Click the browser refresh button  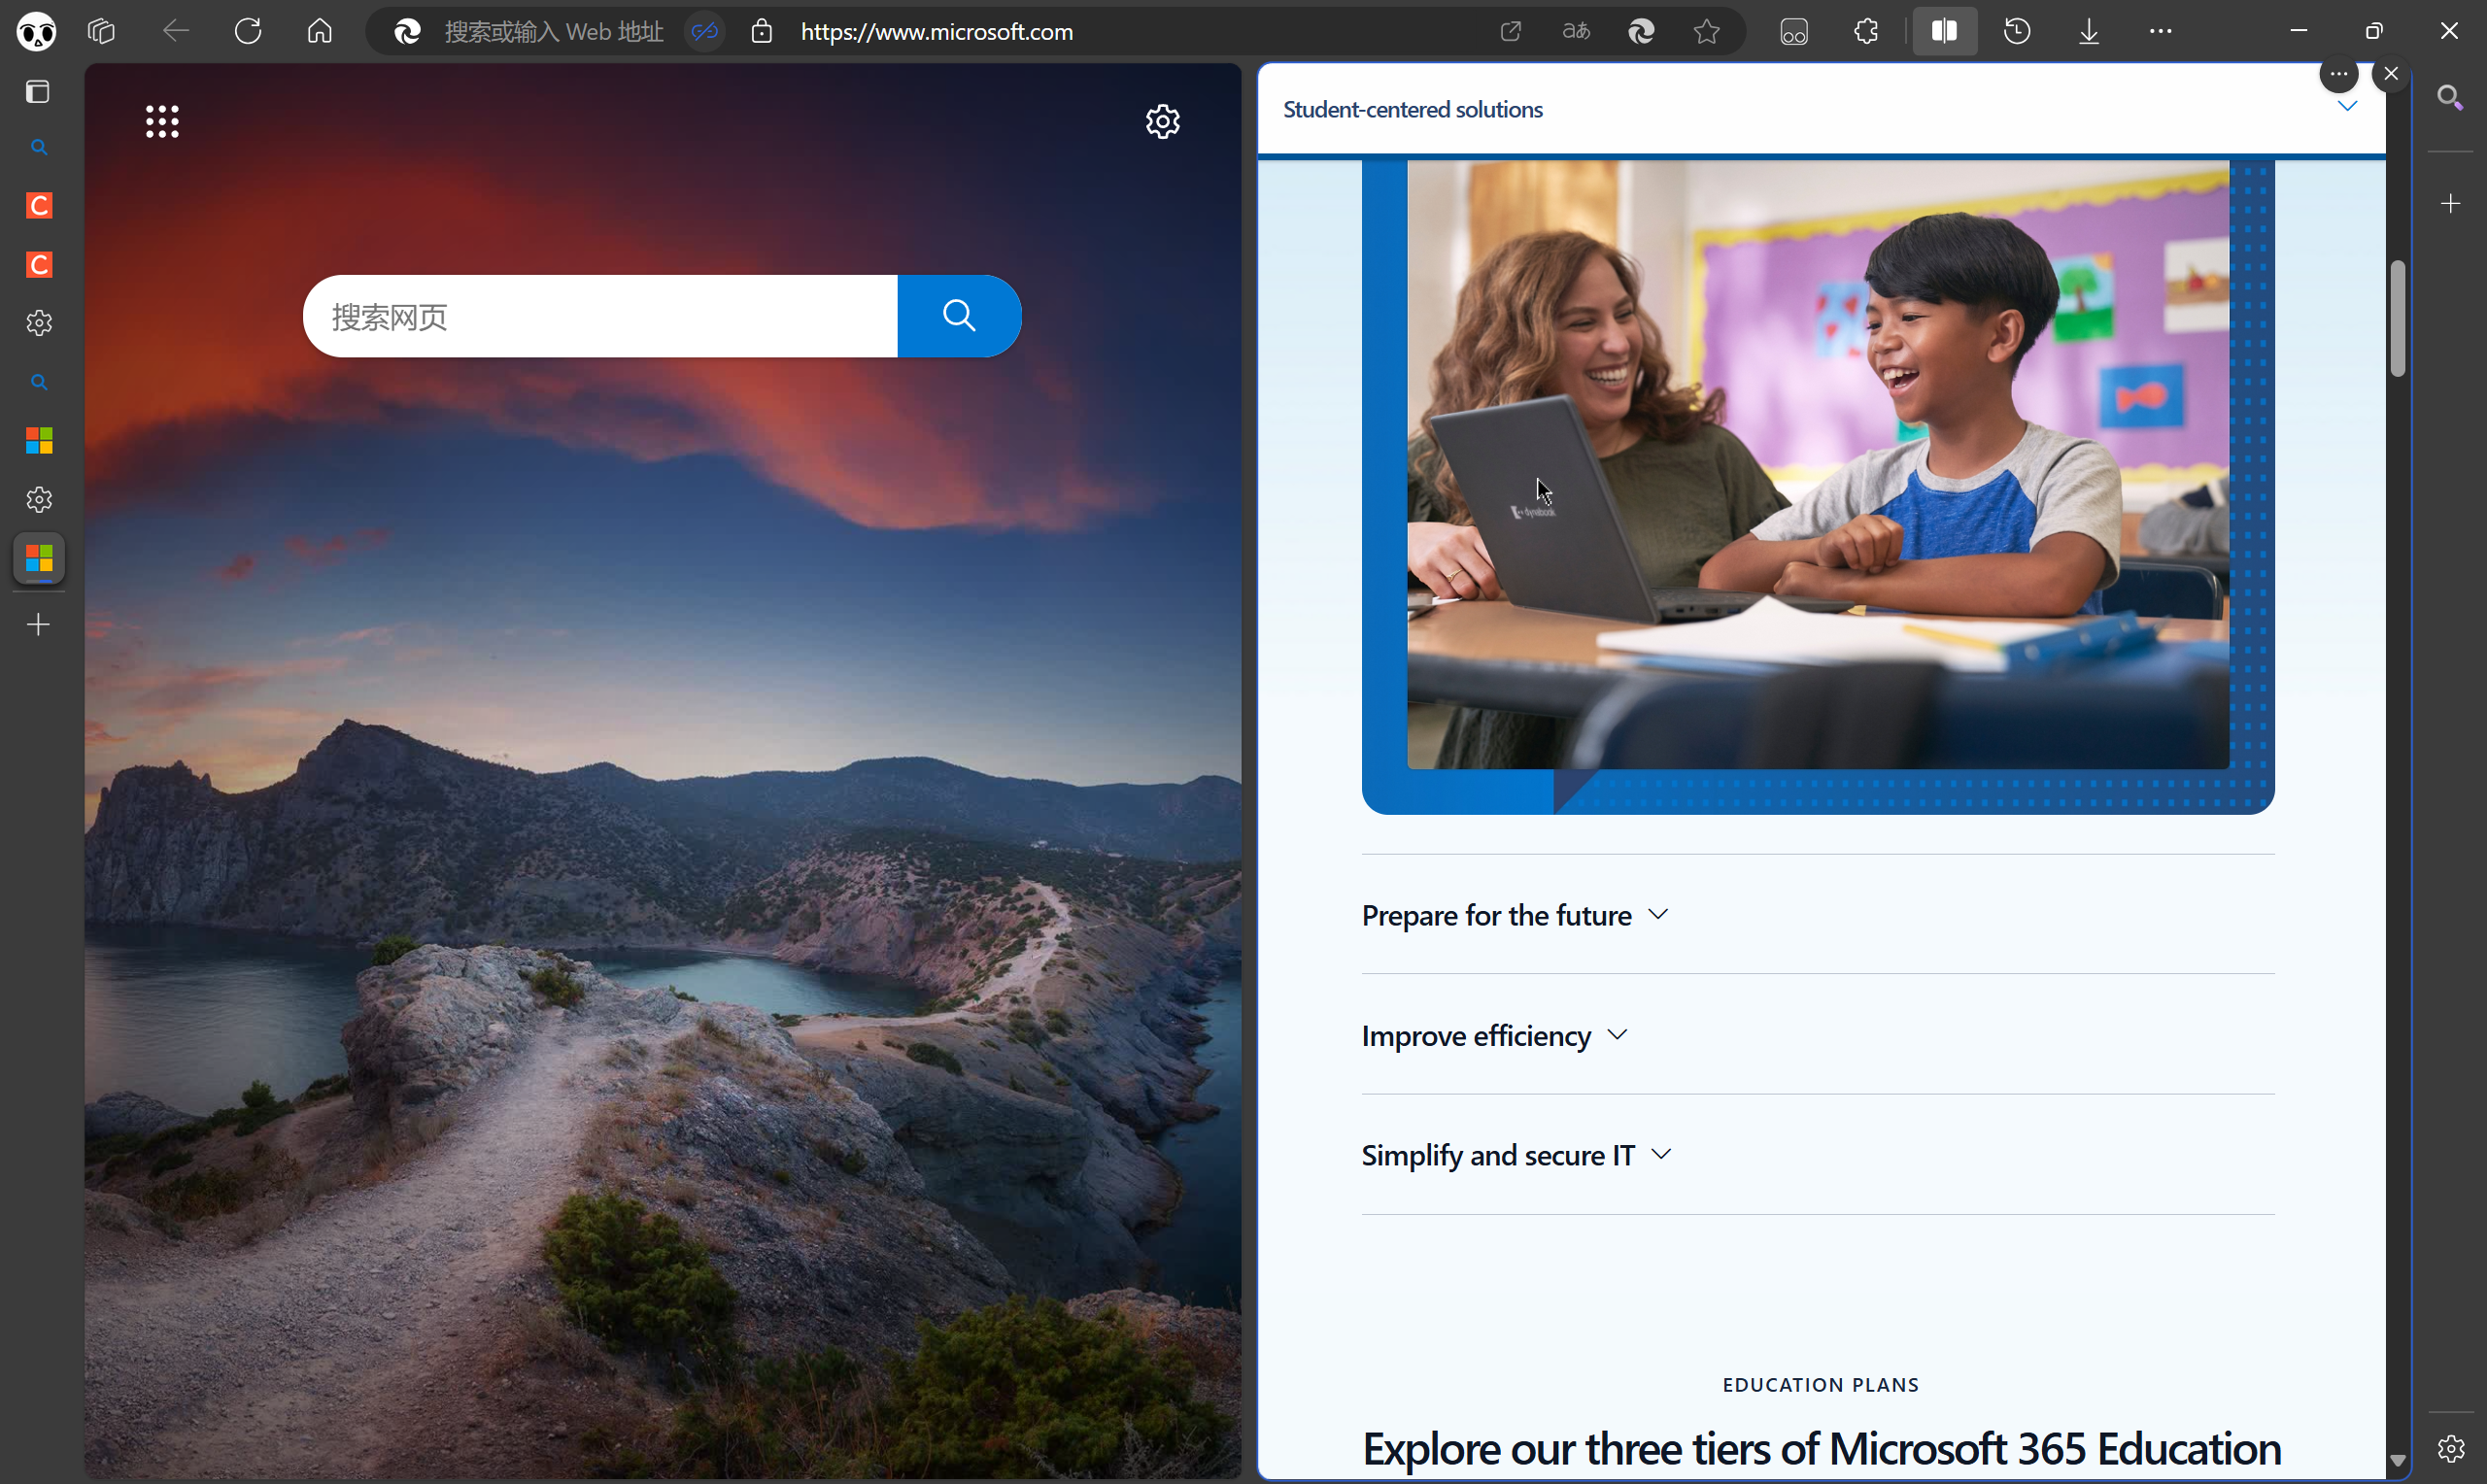point(248,31)
